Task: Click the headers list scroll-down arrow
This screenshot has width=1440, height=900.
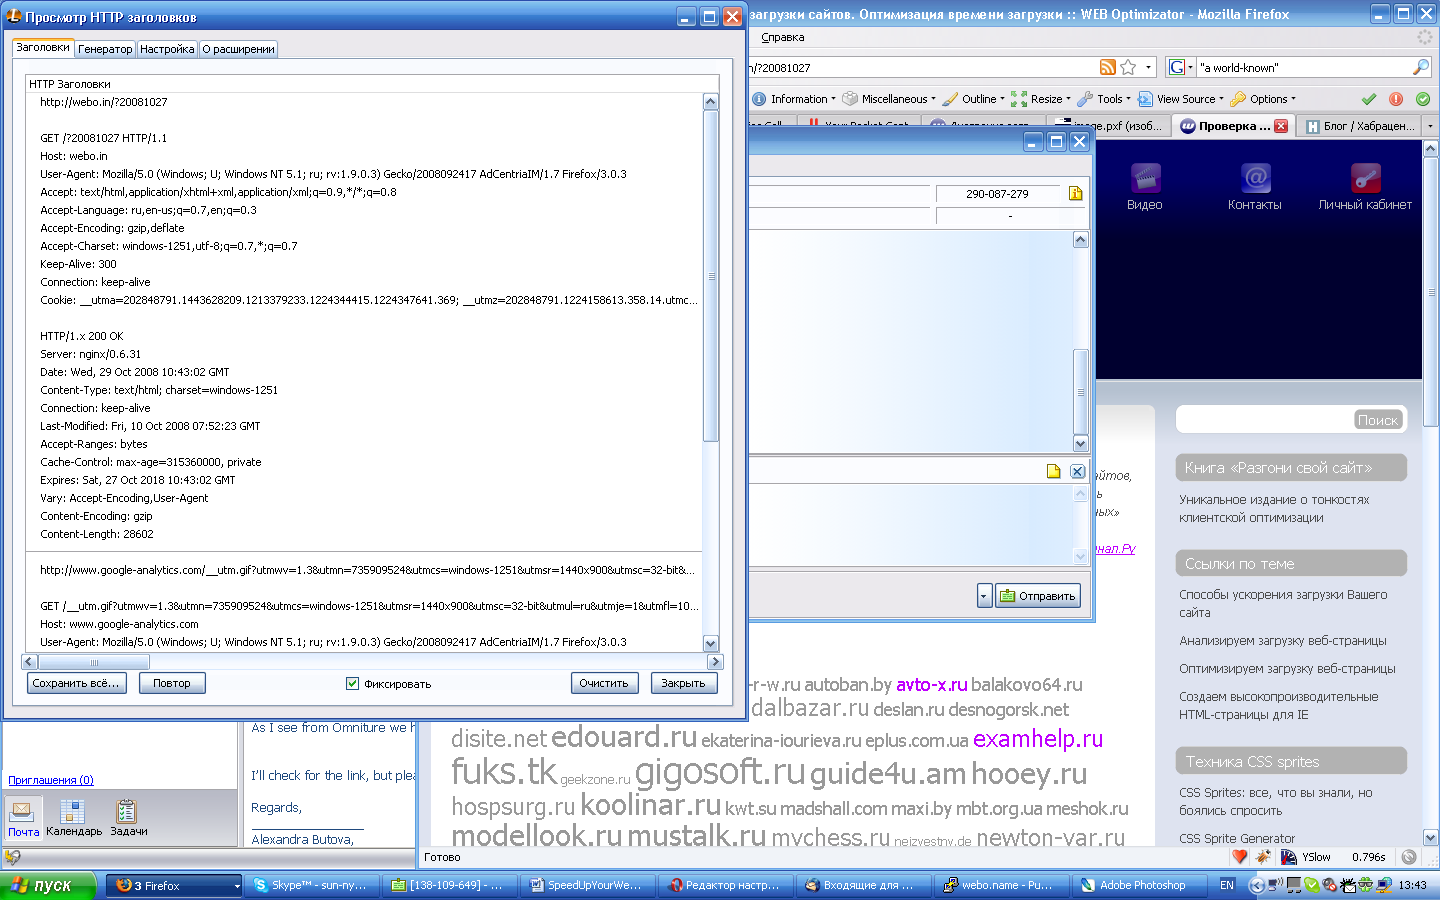Action: pyautogui.click(x=711, y=644)
